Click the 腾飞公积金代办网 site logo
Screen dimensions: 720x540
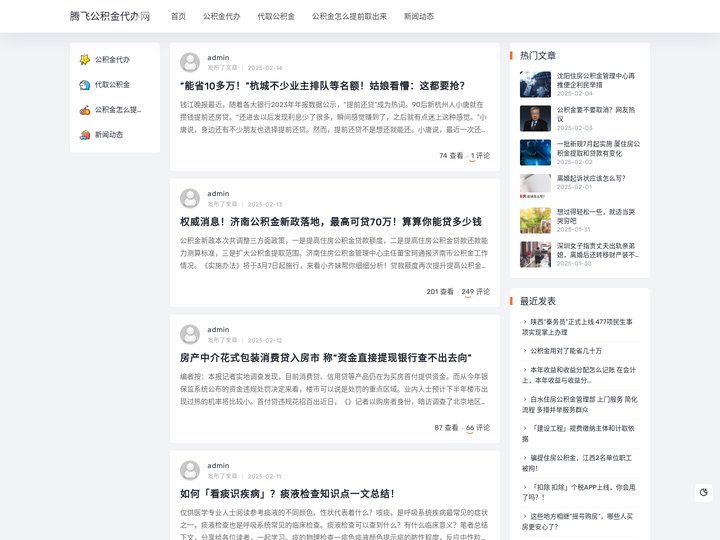(110, 16)
